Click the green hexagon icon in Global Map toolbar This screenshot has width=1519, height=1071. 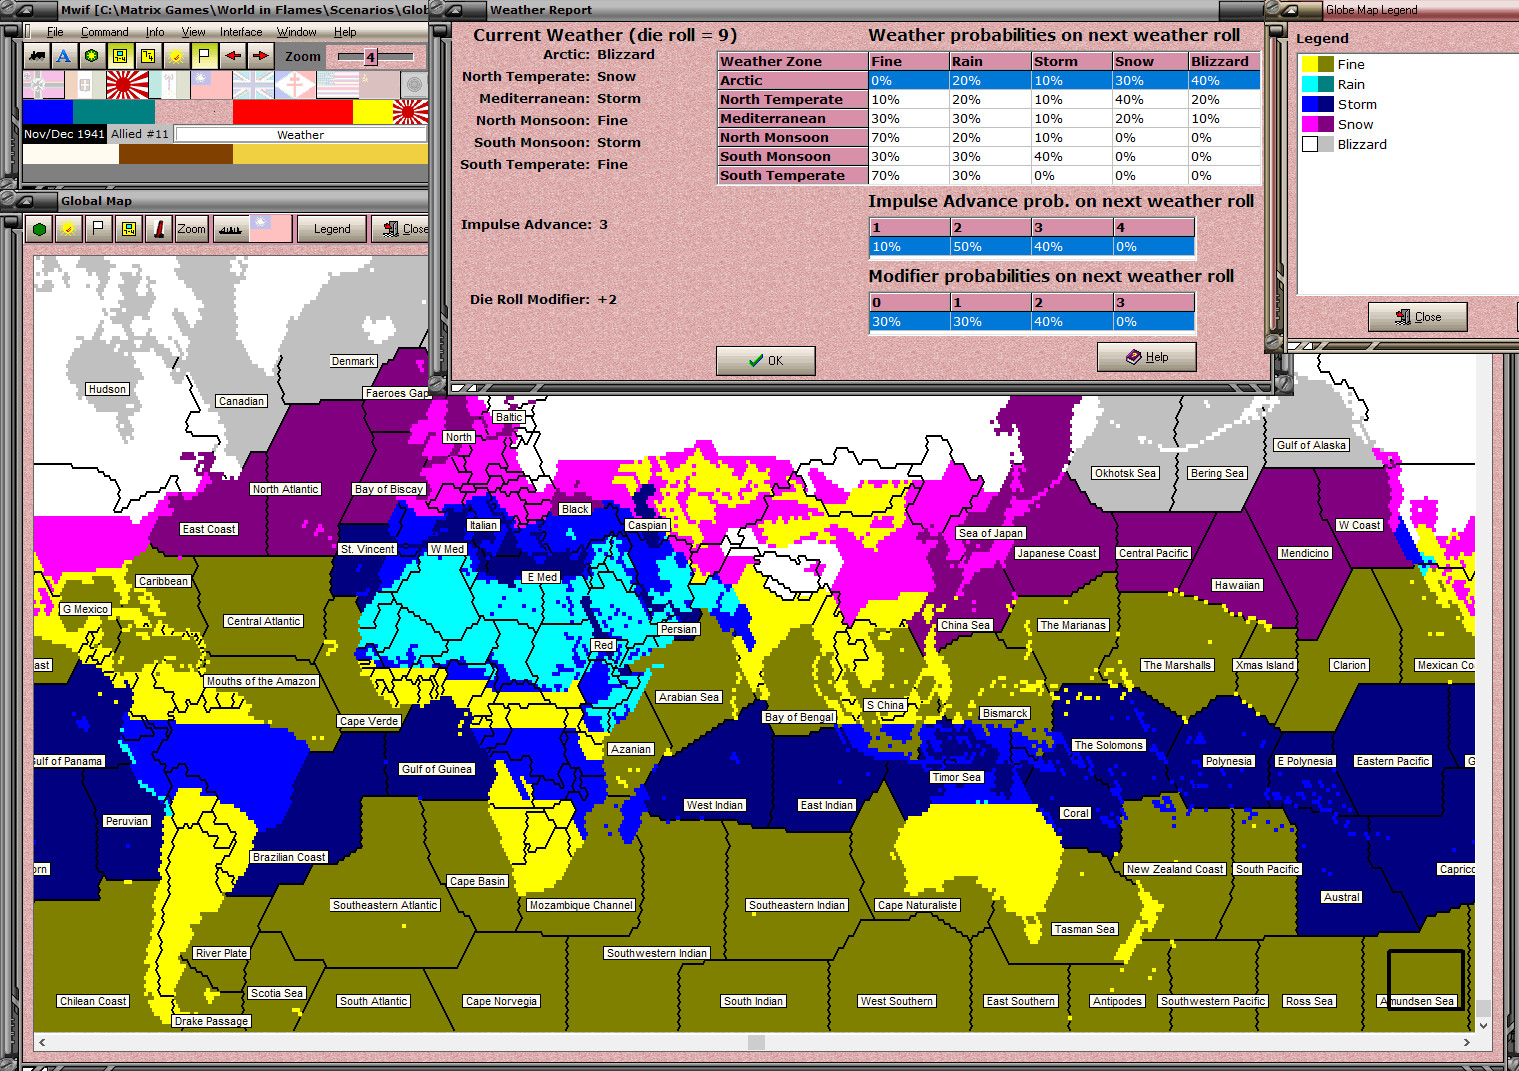(x=39, y=229)
